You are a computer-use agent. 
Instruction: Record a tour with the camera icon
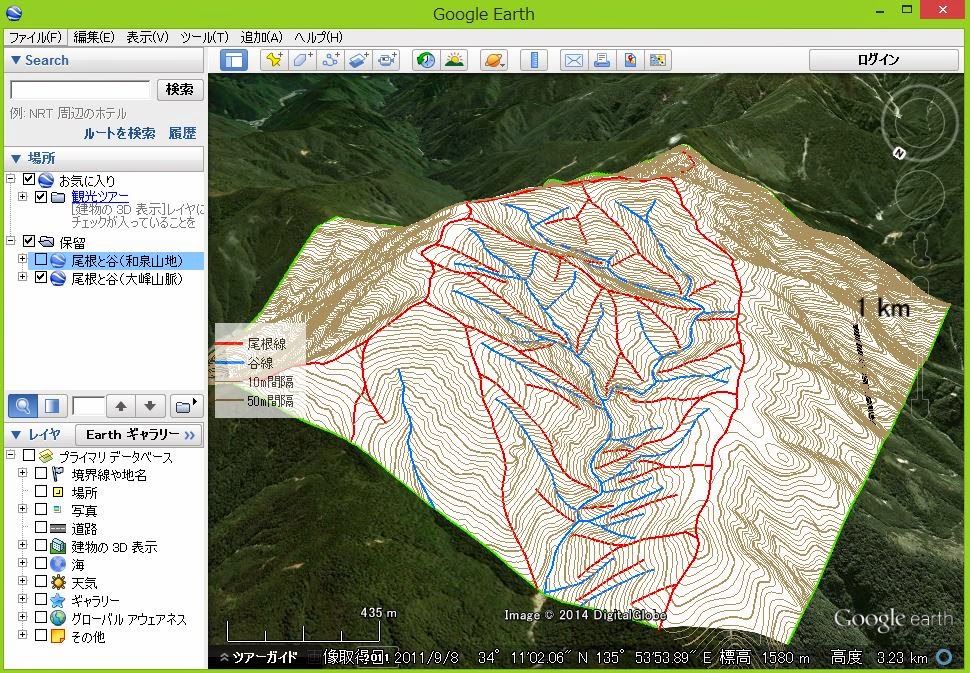[388, 60]
